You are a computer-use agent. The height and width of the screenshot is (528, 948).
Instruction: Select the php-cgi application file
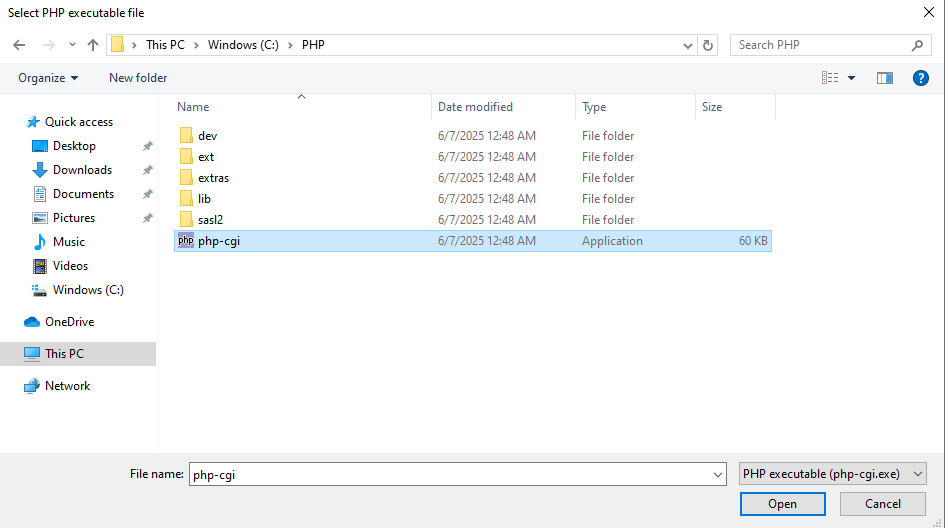pos(472,241)
